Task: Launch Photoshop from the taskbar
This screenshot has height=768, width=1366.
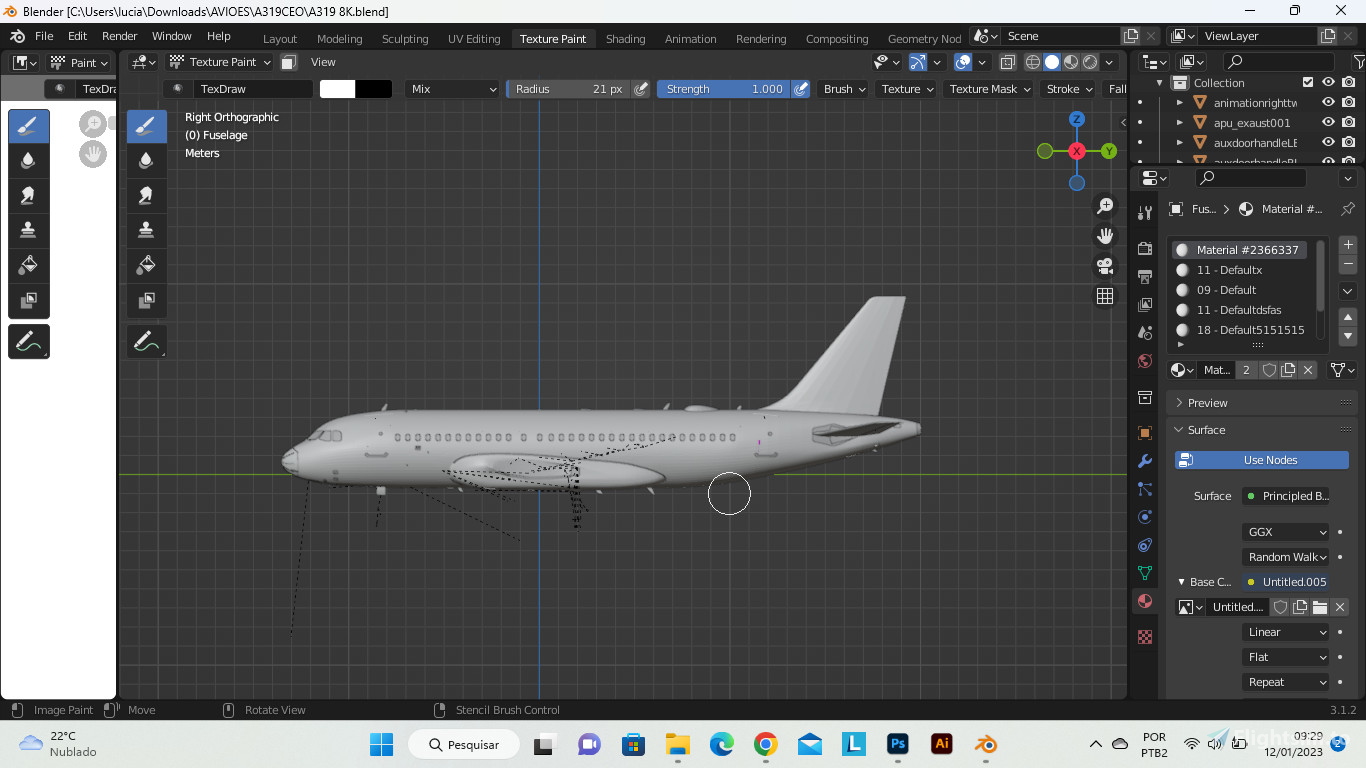Action: 897,744
